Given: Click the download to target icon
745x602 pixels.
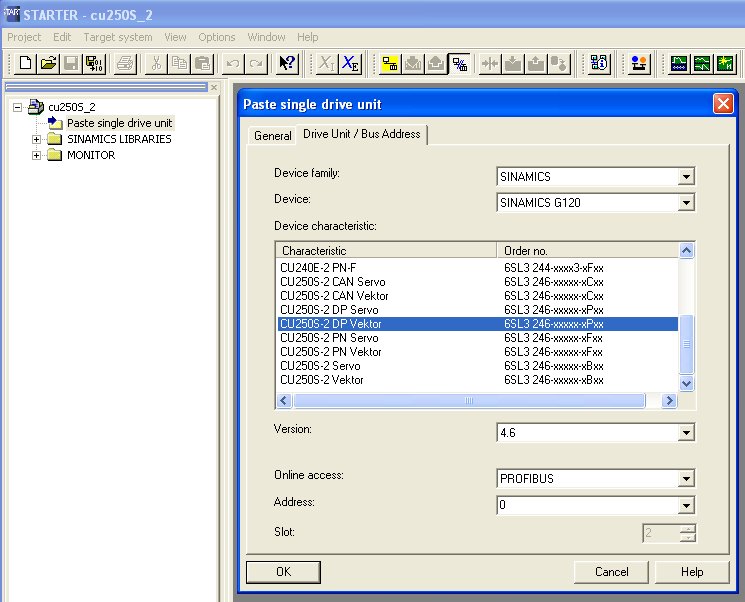Looking at the screenshot, I should click(413, 63).
